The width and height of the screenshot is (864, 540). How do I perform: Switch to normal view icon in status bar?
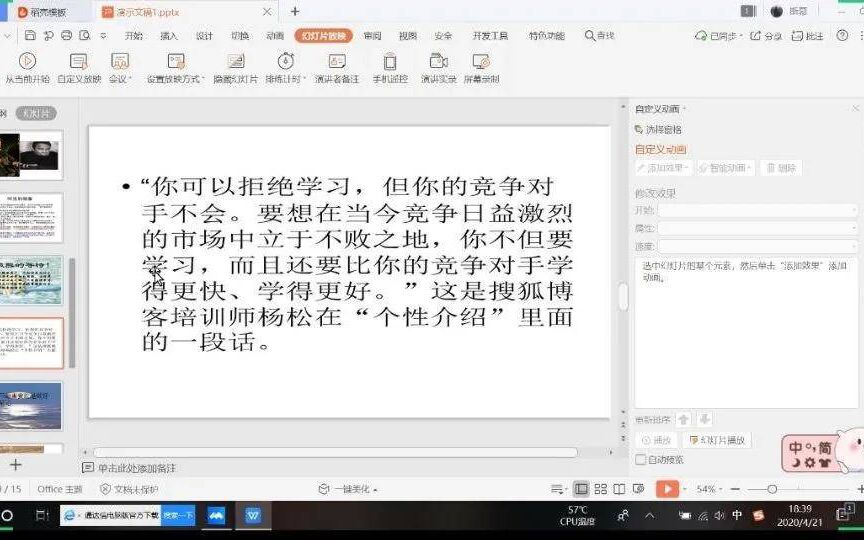coord(581,489)
